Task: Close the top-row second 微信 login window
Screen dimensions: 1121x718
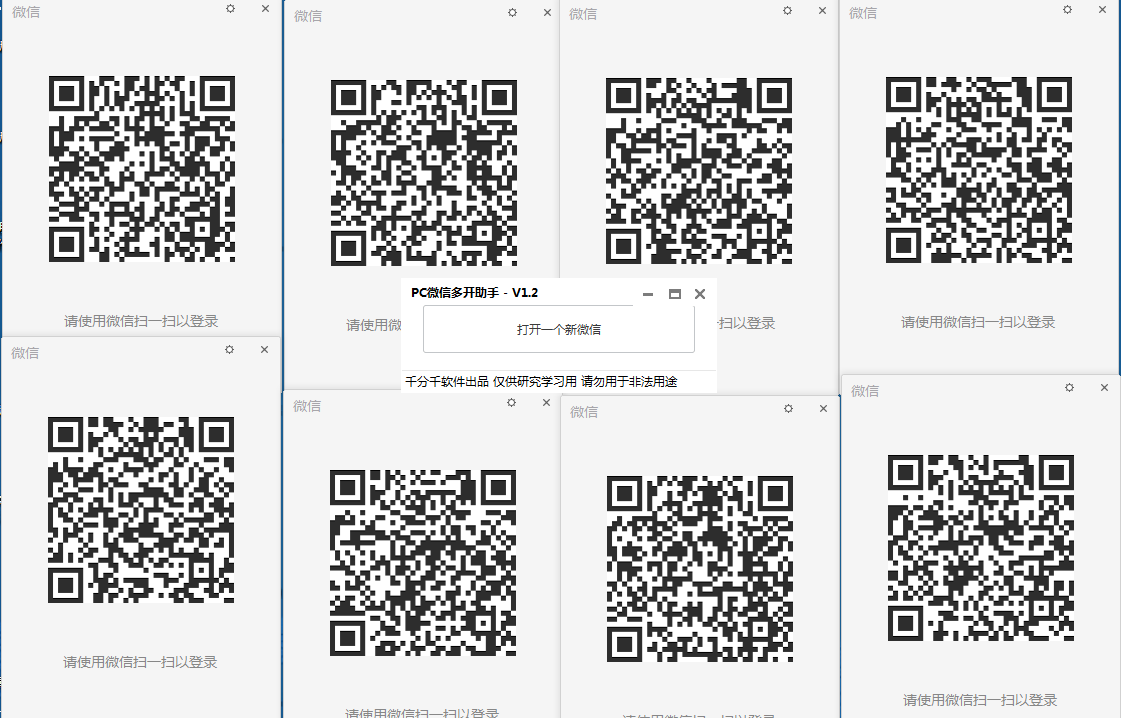Action: click(547, 12)
